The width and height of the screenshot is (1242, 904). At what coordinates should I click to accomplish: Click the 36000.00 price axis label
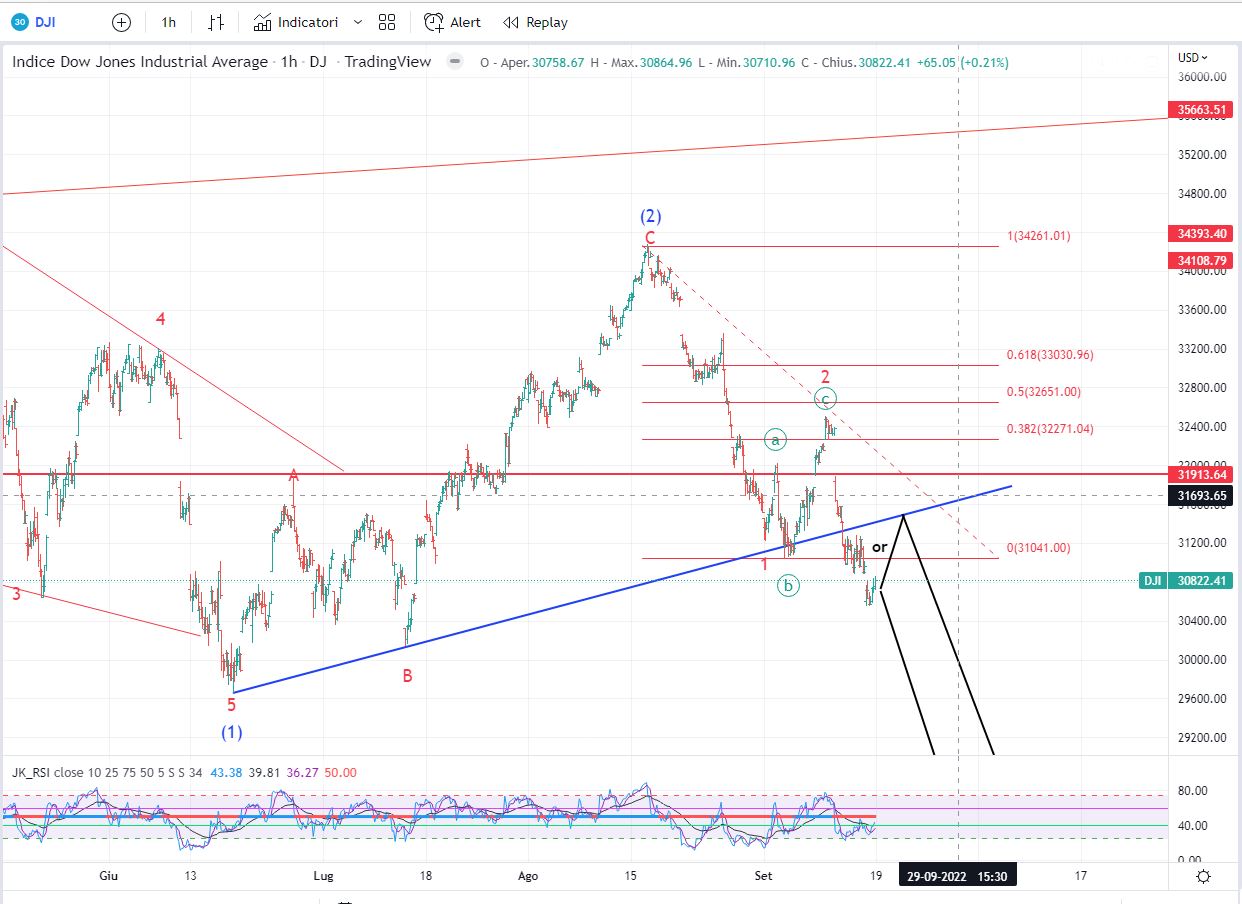(x=1202, y=77)
